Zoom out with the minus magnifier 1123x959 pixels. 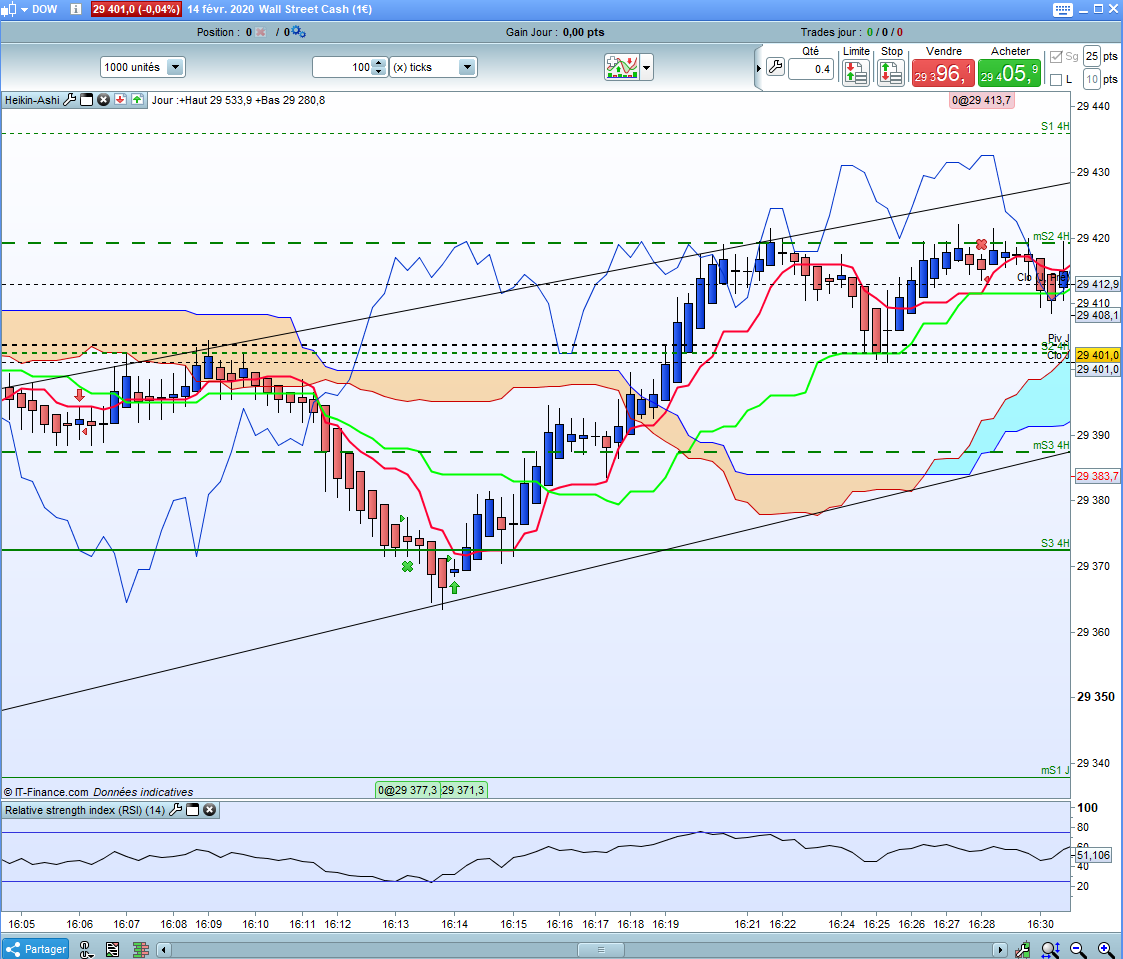coord(1078,950)
